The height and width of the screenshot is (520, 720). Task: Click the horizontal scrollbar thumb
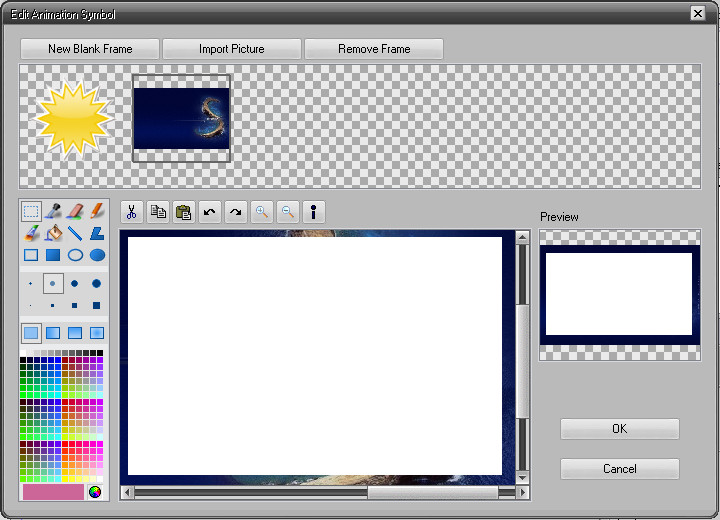click(x=433, y=493)
